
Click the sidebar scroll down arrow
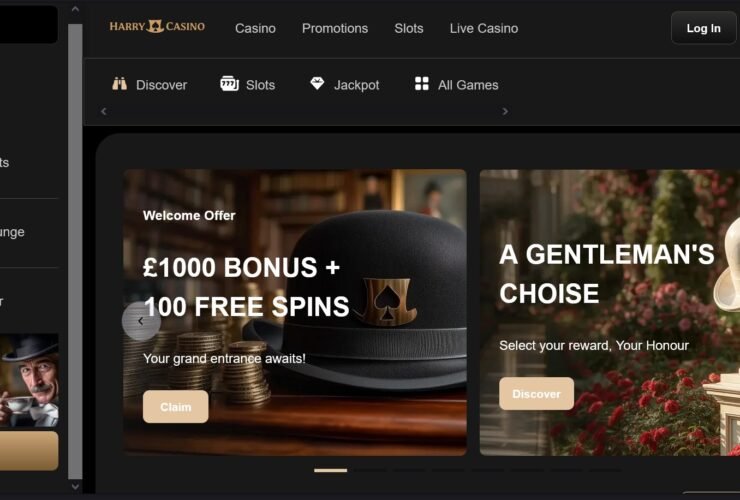[75, 486]
